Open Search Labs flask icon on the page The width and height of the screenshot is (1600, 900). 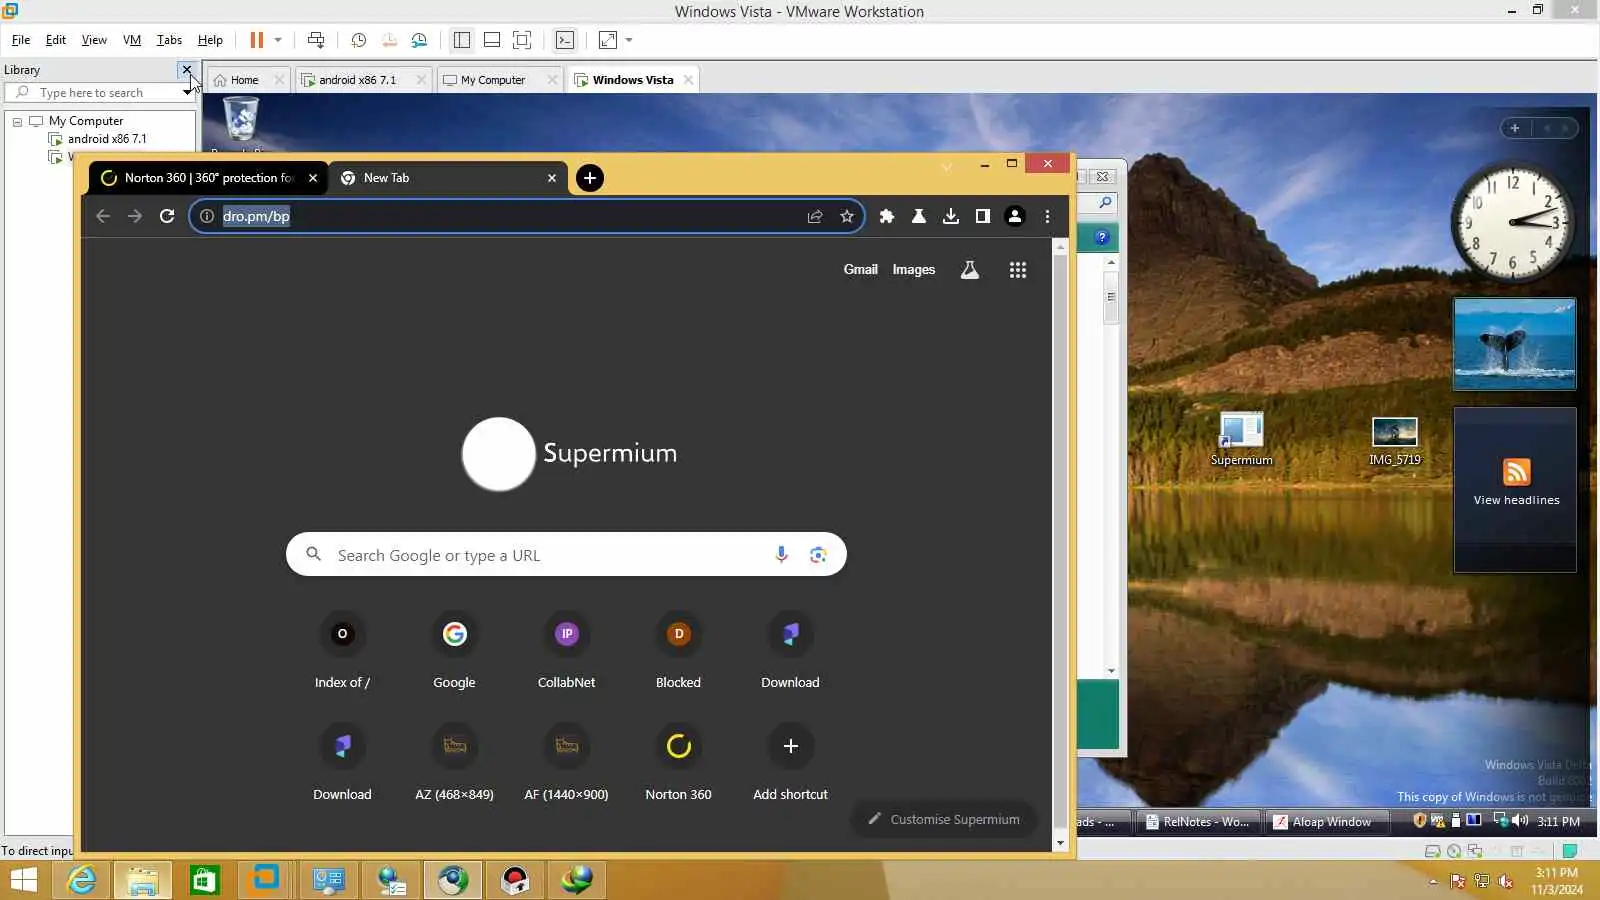(969, 270)
